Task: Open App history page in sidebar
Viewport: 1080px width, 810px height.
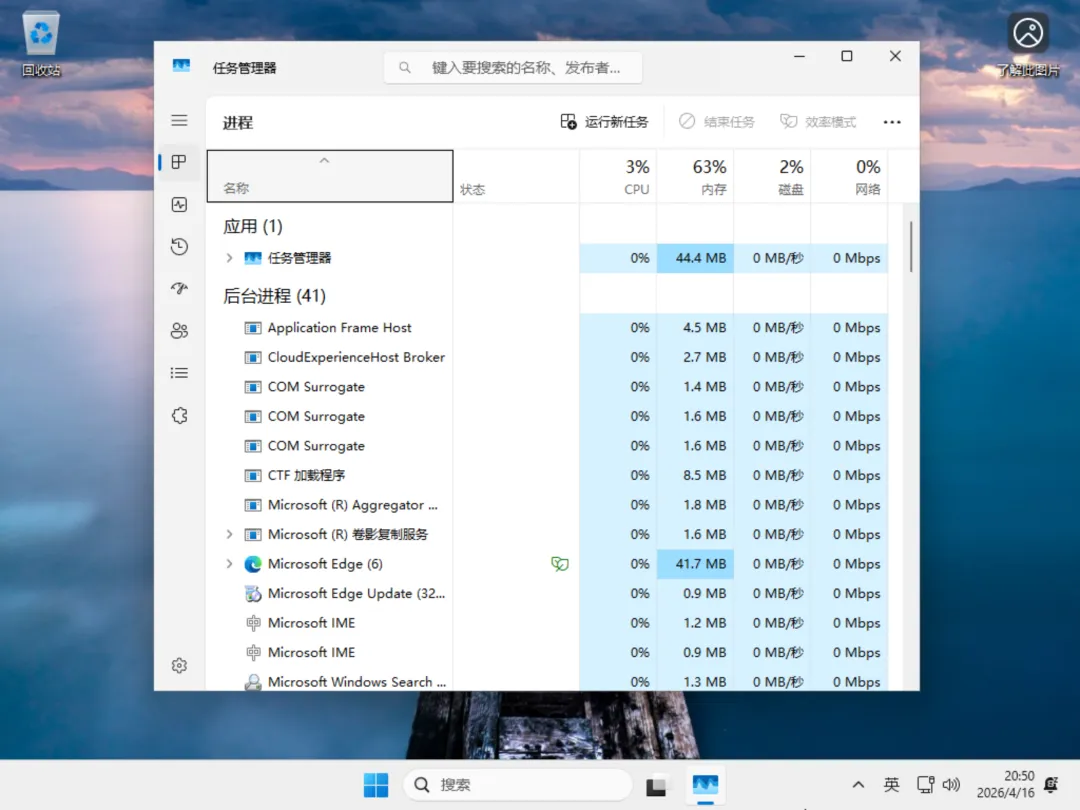Action: (179, 247)
